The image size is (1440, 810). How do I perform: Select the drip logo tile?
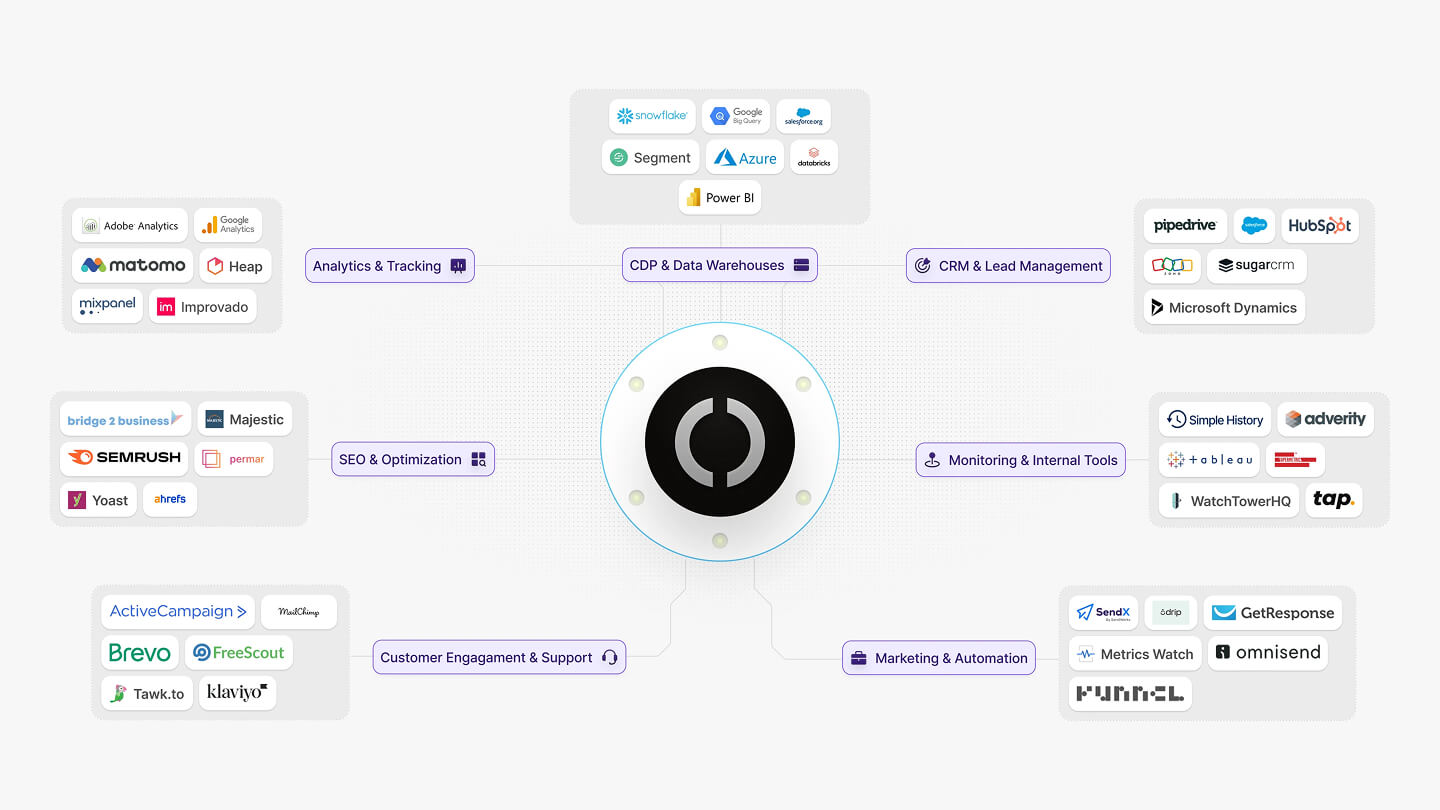[1170, 612]
